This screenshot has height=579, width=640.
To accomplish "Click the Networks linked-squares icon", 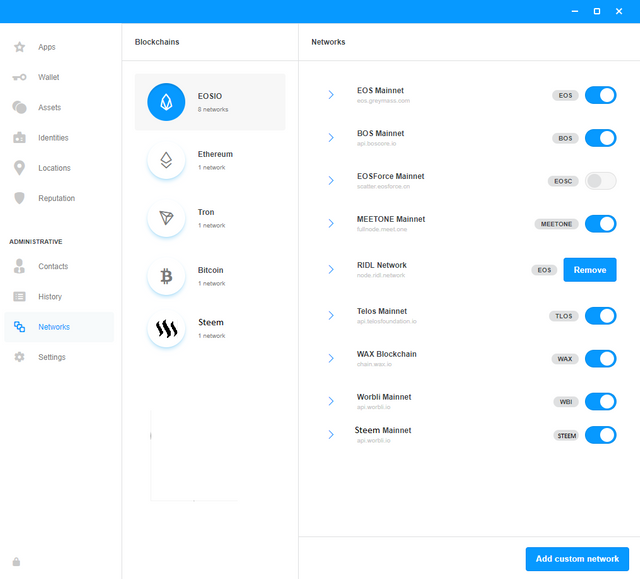I will pyautogui.click(x=19, y=327).
